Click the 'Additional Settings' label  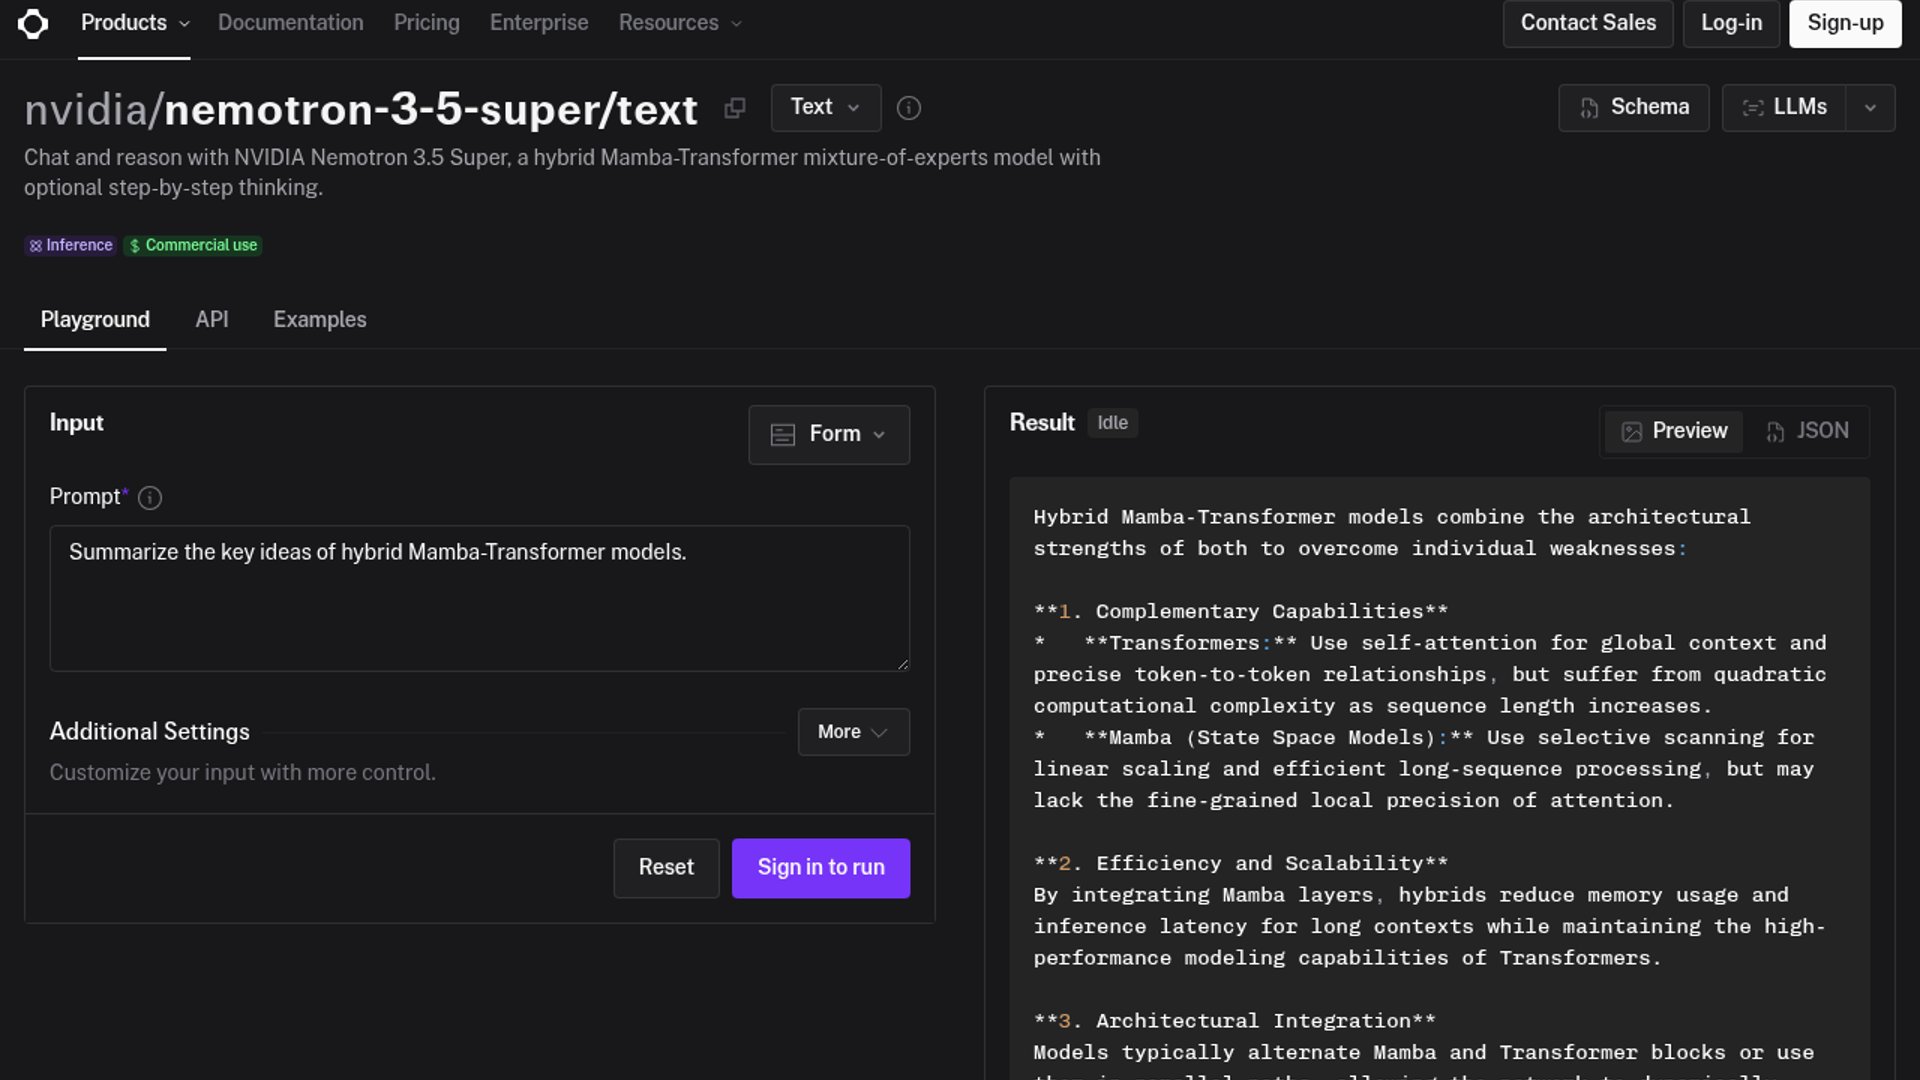(x=150, y=732)
